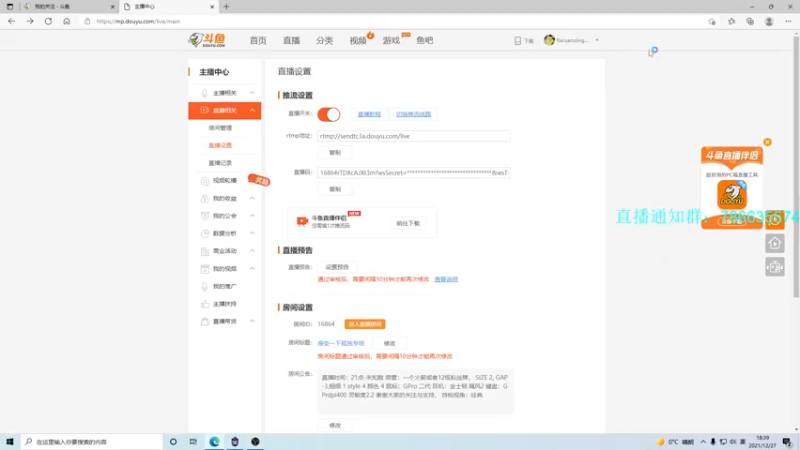Expand the 我的公会 sidebar chevron
Viewport: 800px width, 450px height.
252,216
